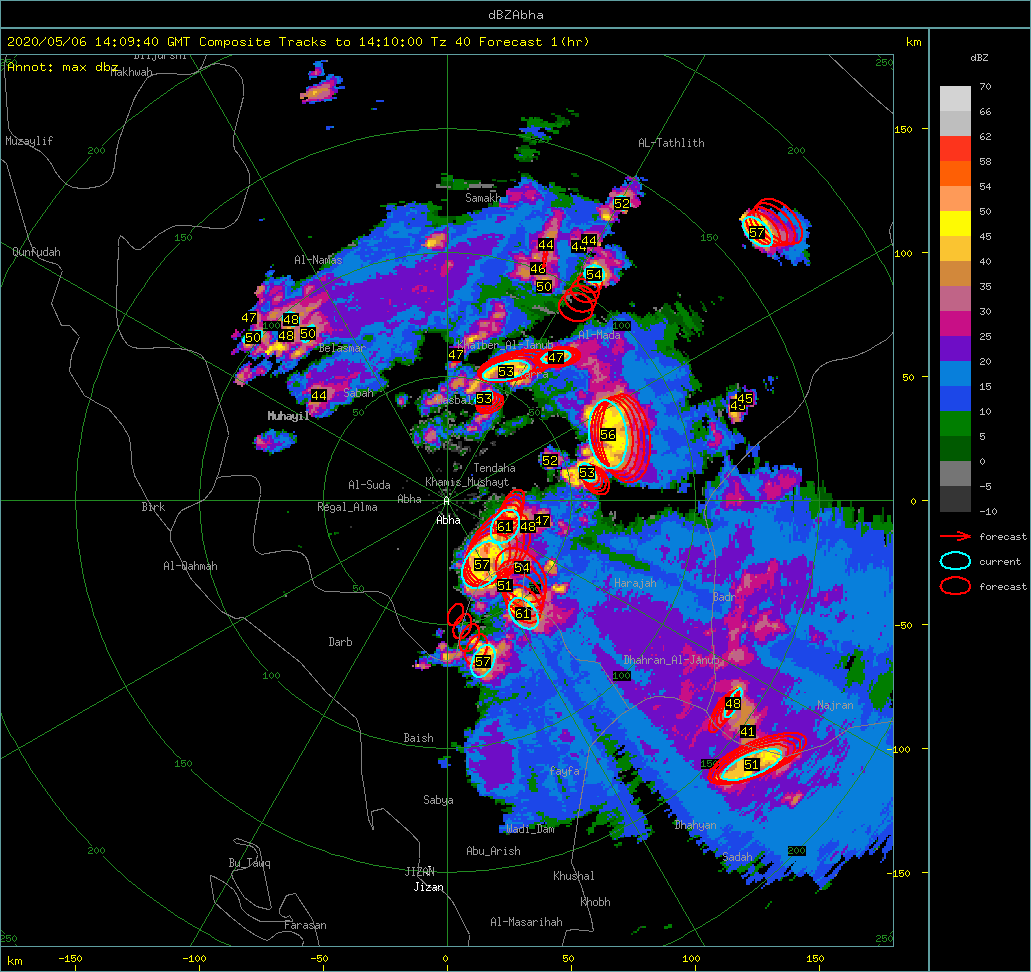Select the storm cell labeled 45

point(745,399)
